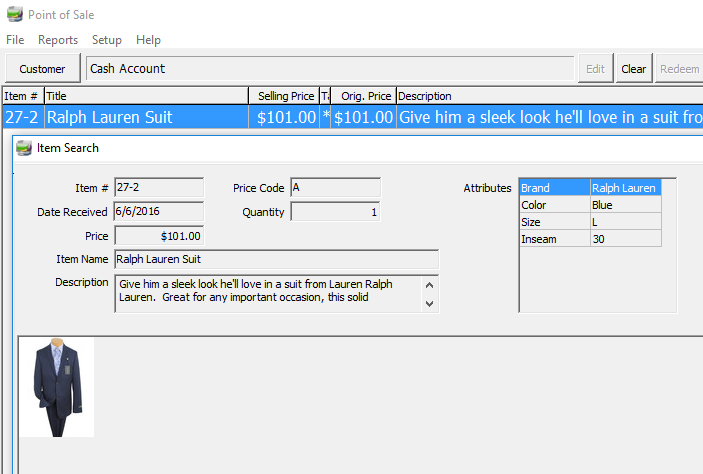Select the inseam value 30
Viewport: 703px width, 474px height.
pos(626,239)
